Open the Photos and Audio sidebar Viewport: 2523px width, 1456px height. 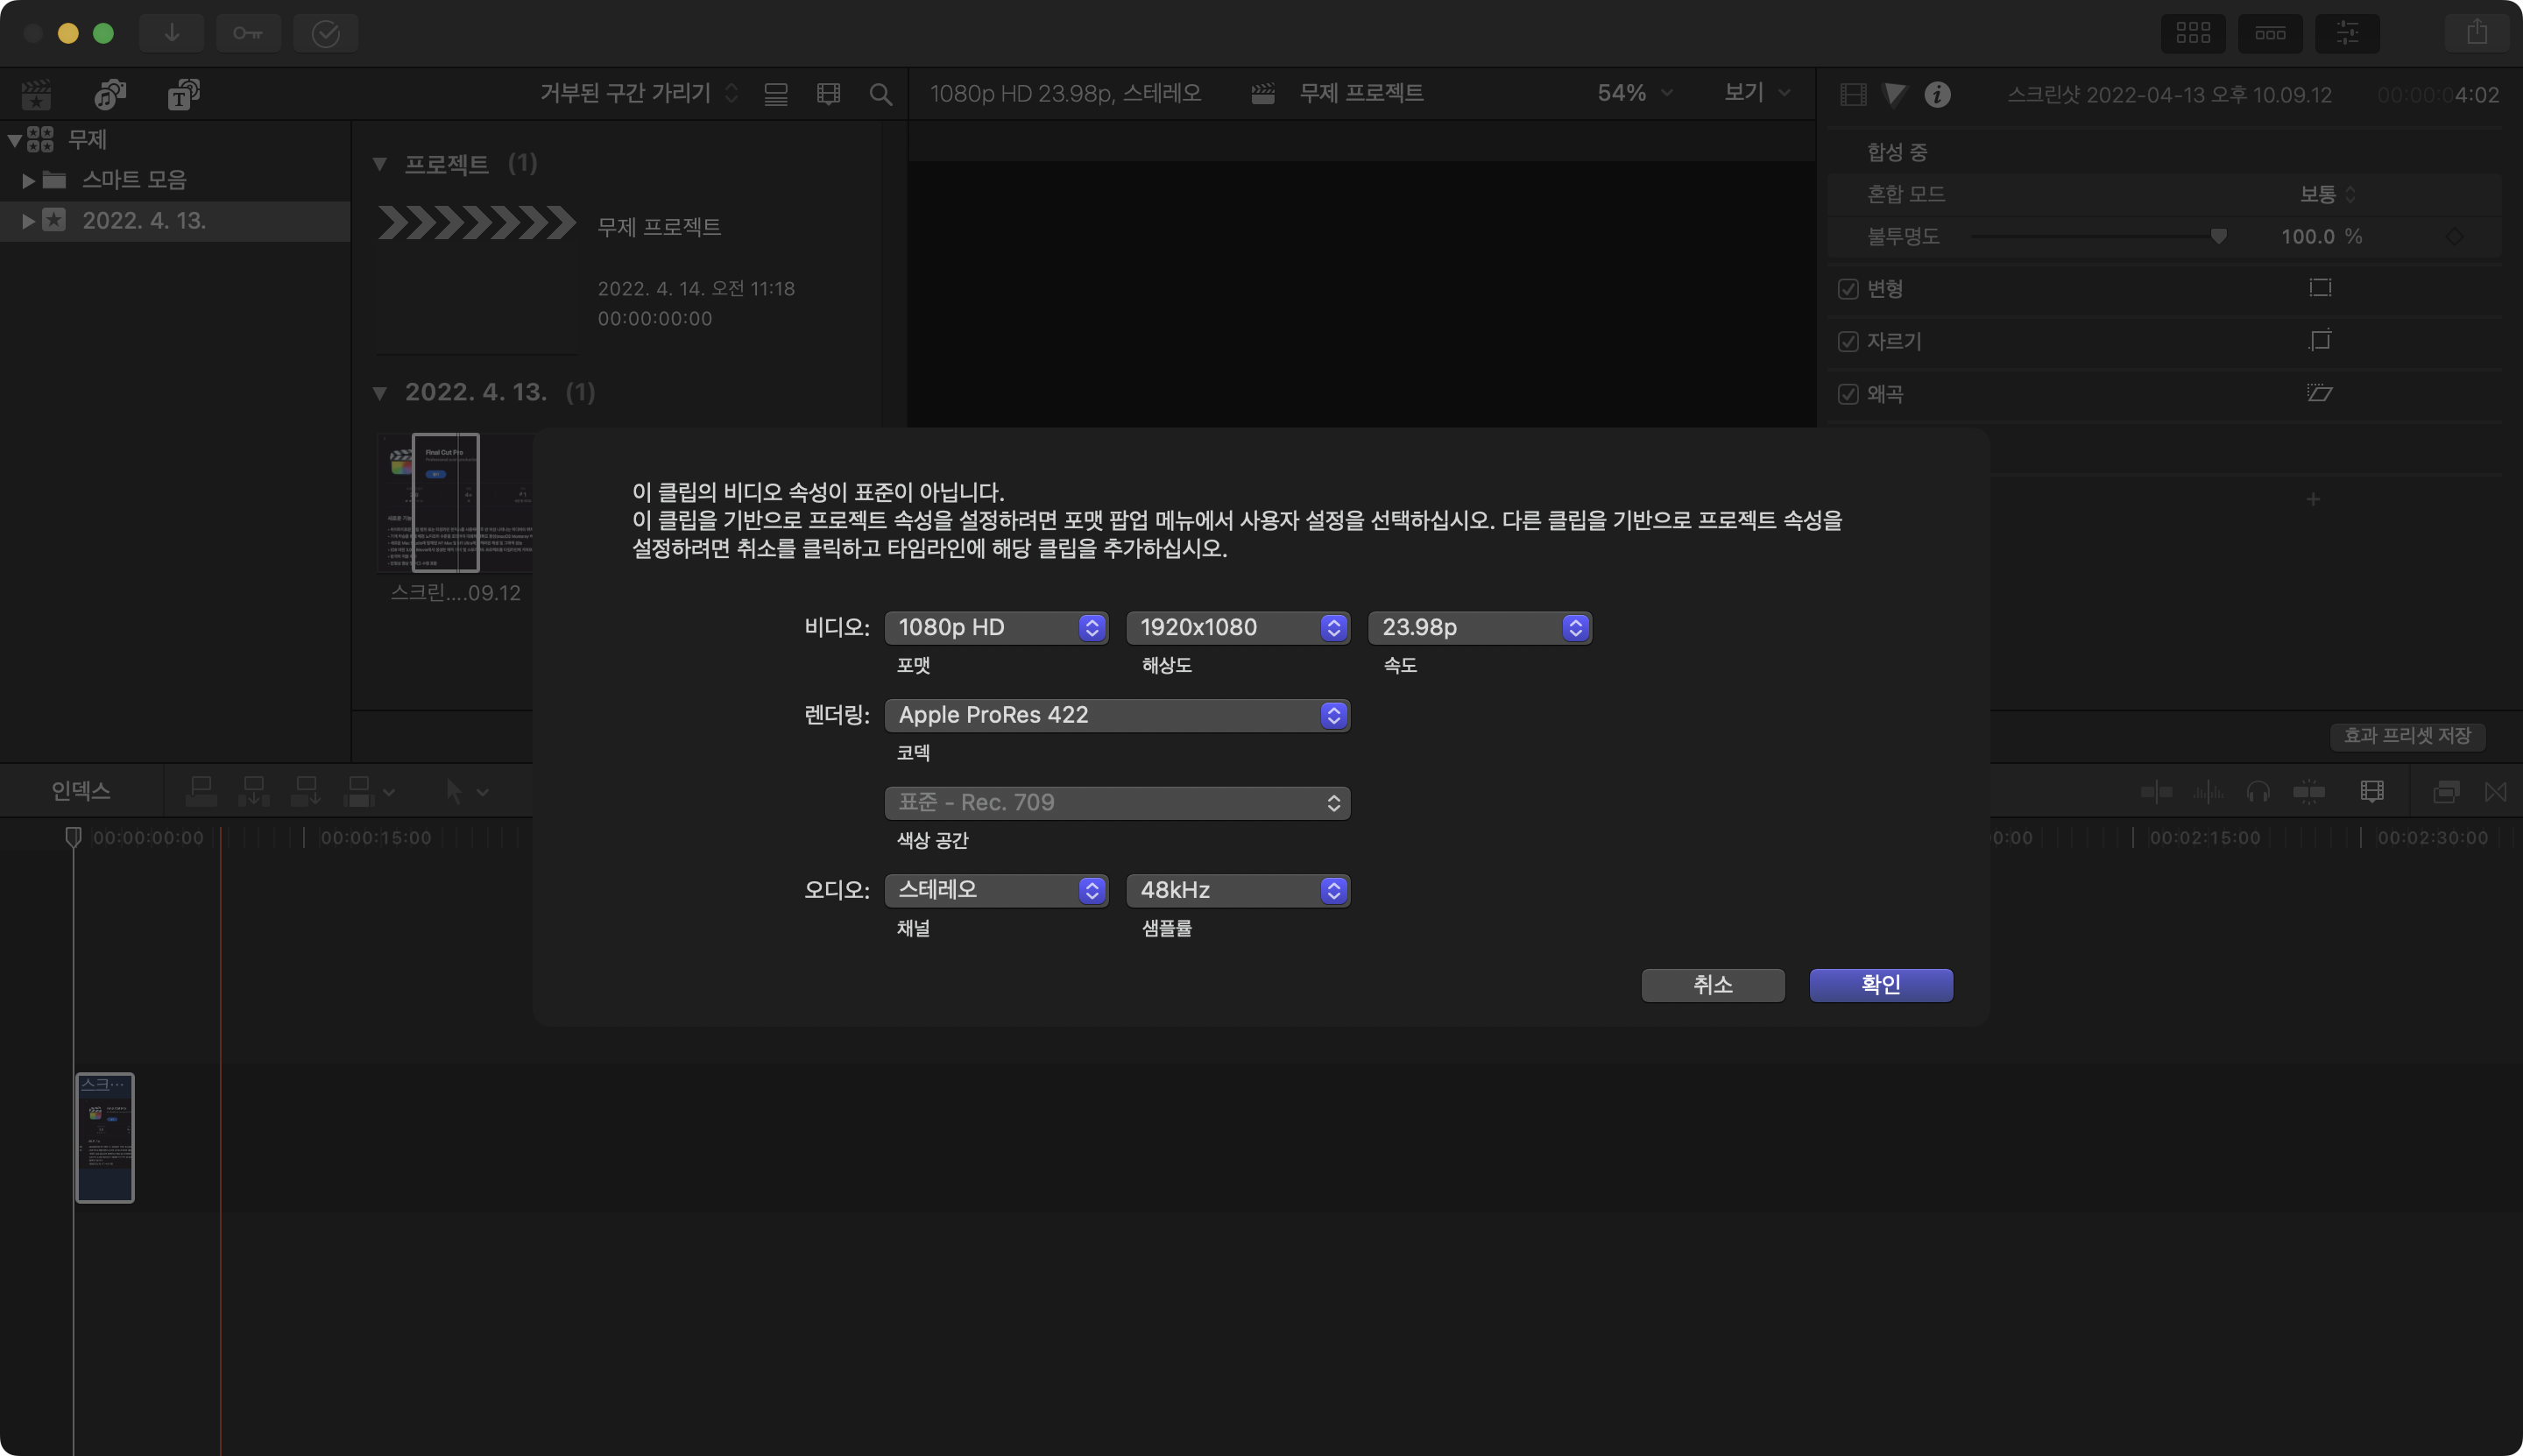click(109, 94)
